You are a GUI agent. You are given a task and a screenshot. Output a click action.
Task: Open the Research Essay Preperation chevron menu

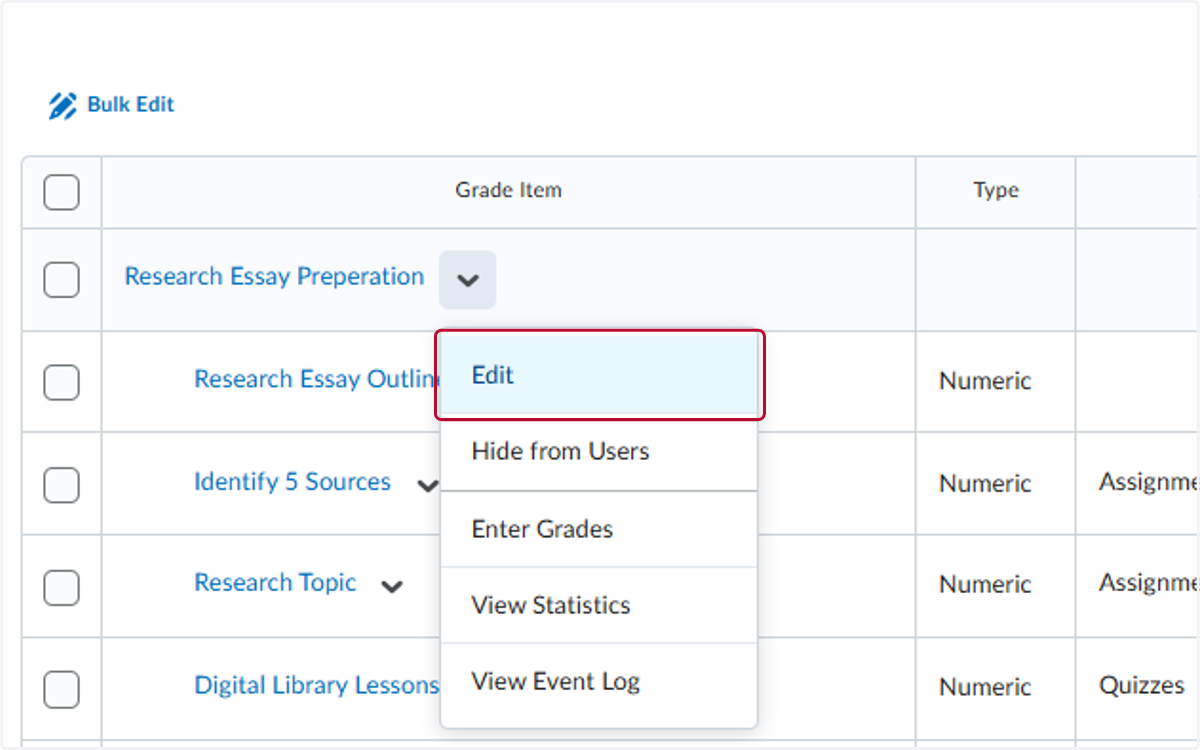[x=467, y=280]
